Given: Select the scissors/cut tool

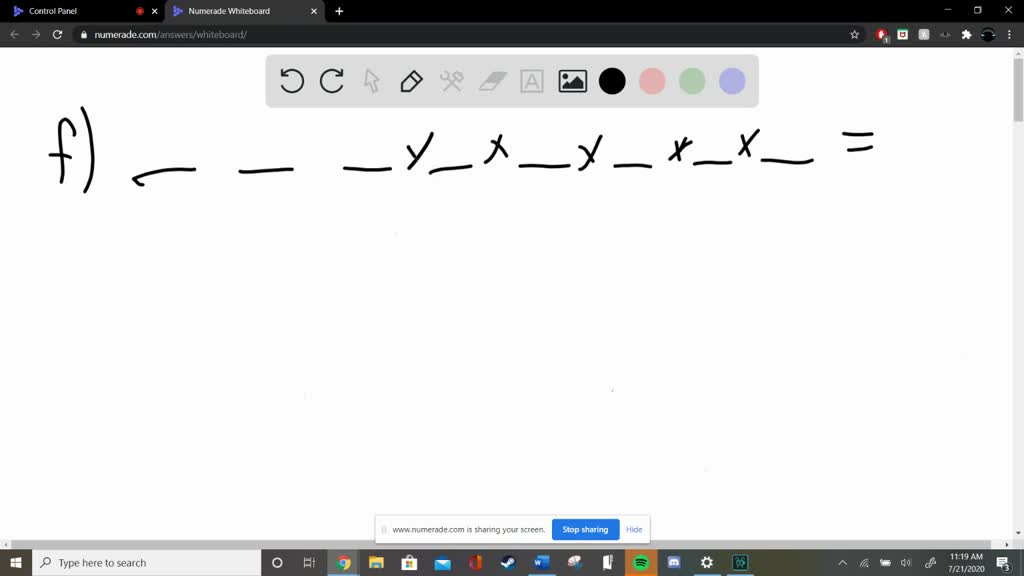Looking at the screenshot, I should [451, 81].
